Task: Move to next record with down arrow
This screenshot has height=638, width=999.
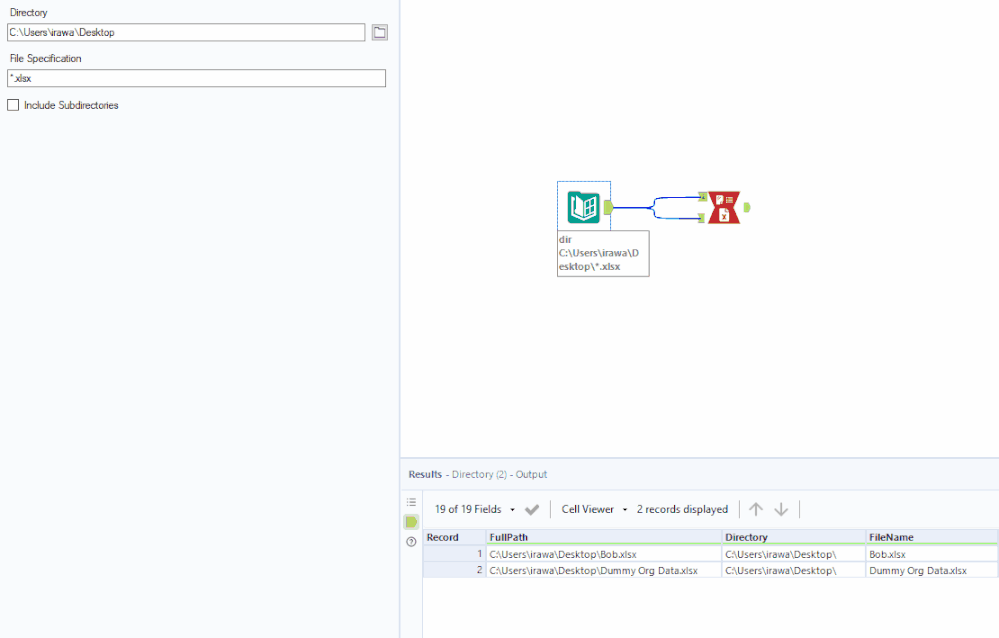Action: 781,509
